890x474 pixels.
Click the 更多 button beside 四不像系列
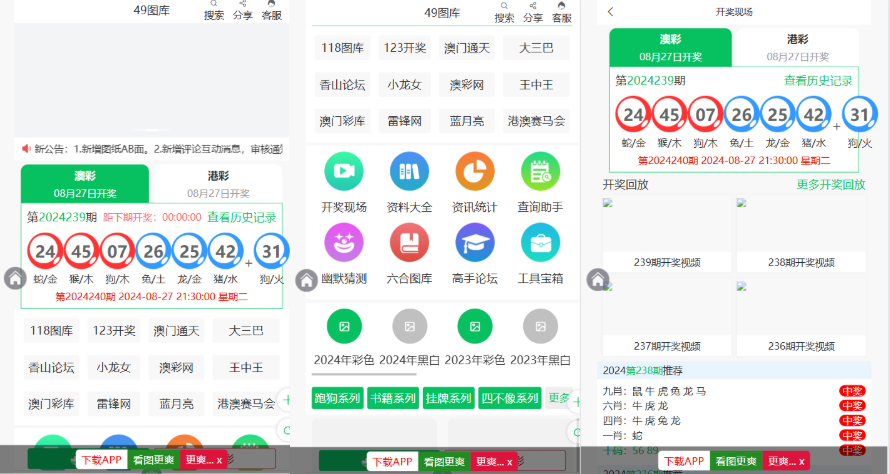tap(559, 398)
